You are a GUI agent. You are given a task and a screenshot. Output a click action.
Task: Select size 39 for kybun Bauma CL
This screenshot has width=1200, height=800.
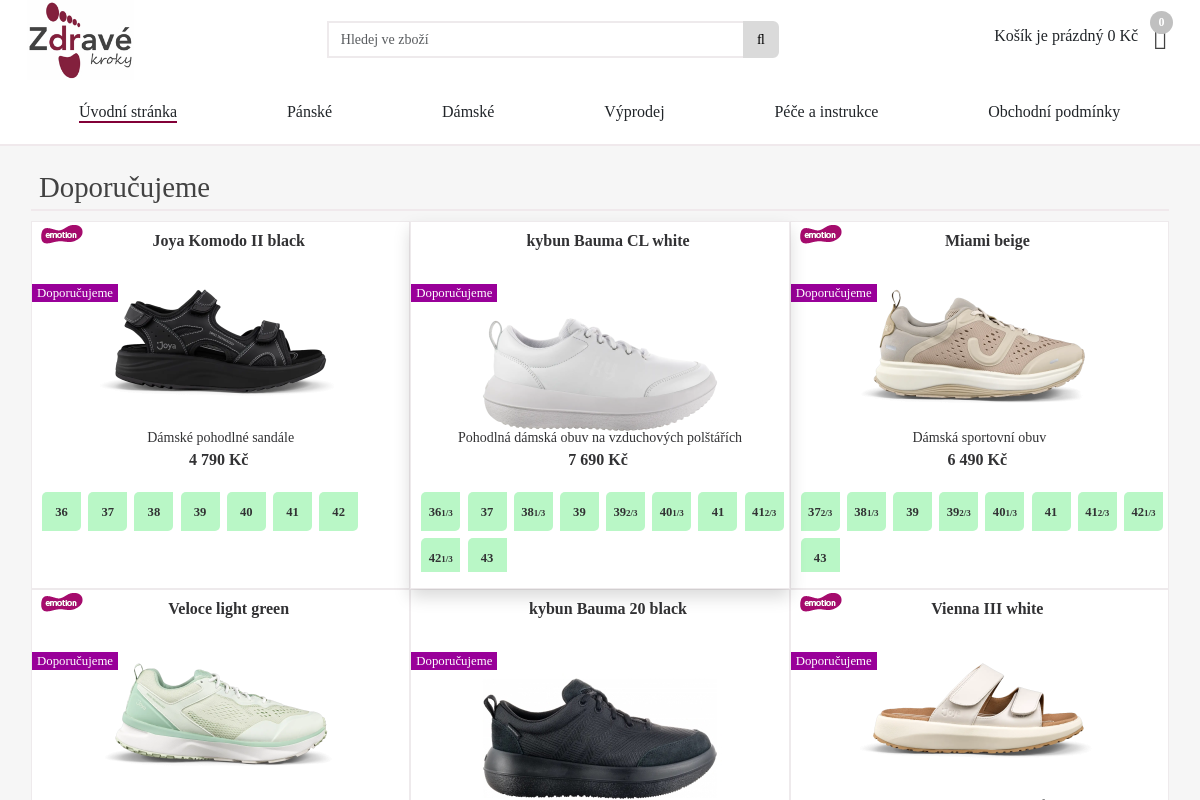[x=579, y=511]
